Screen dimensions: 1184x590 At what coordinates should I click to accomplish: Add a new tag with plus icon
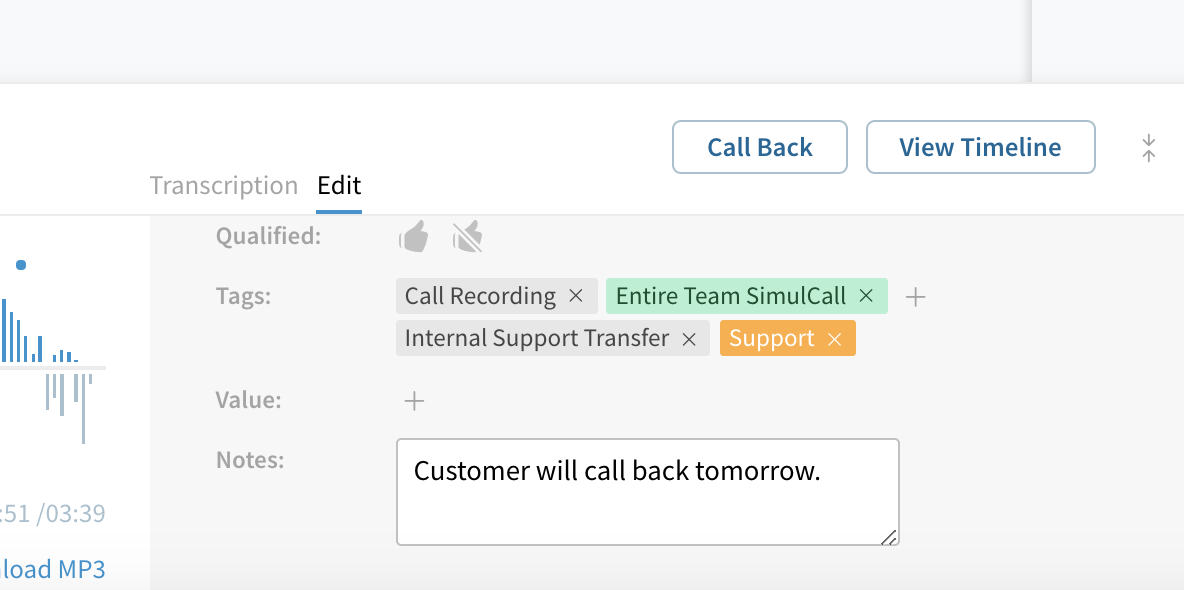(x=915, y=297)
